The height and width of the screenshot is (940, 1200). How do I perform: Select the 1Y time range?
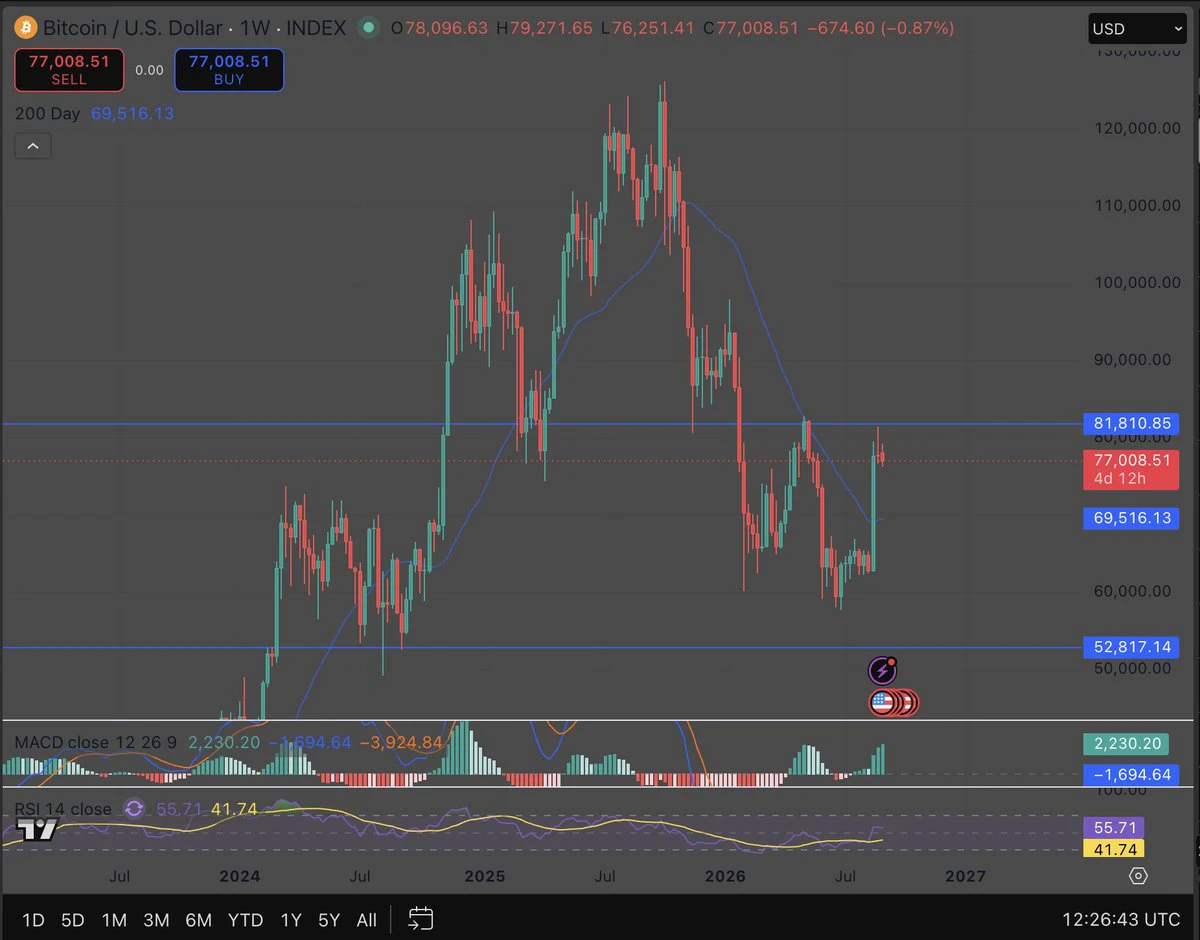tap(291, 919)
